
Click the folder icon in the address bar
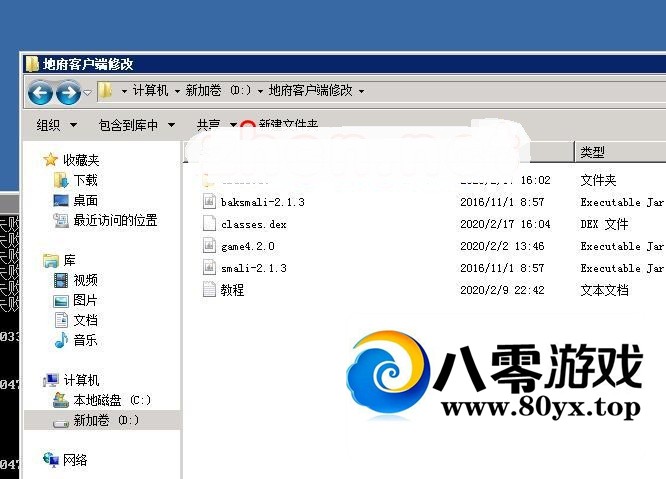(x=105, y=91)
